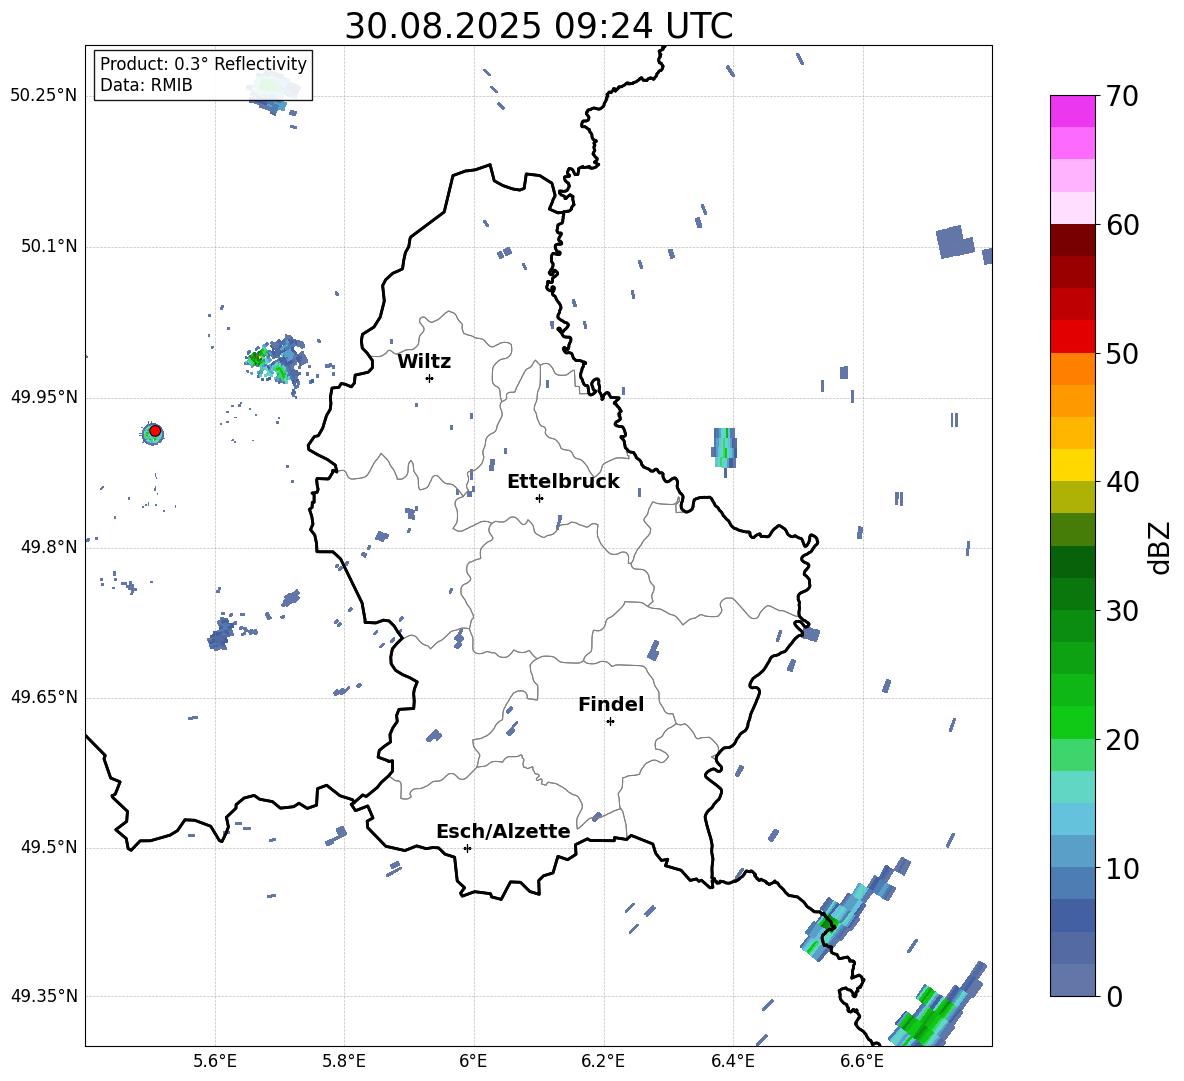This screenshot has height=1081, width=1184.
Task: Click the large blue echo block near 50.1°N east
Action: pyautogui.click(x=954, y=242)
